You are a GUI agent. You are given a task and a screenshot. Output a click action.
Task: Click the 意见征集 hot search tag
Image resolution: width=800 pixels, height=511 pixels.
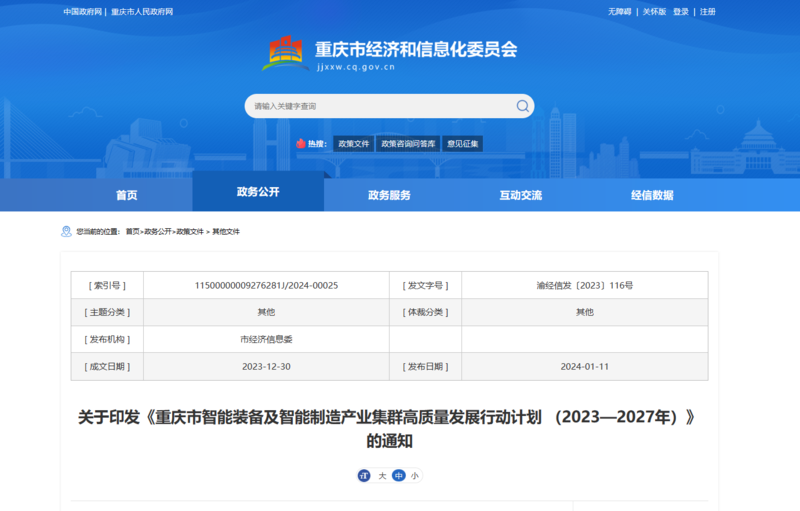pyautogui.click(x=463, y=144)
